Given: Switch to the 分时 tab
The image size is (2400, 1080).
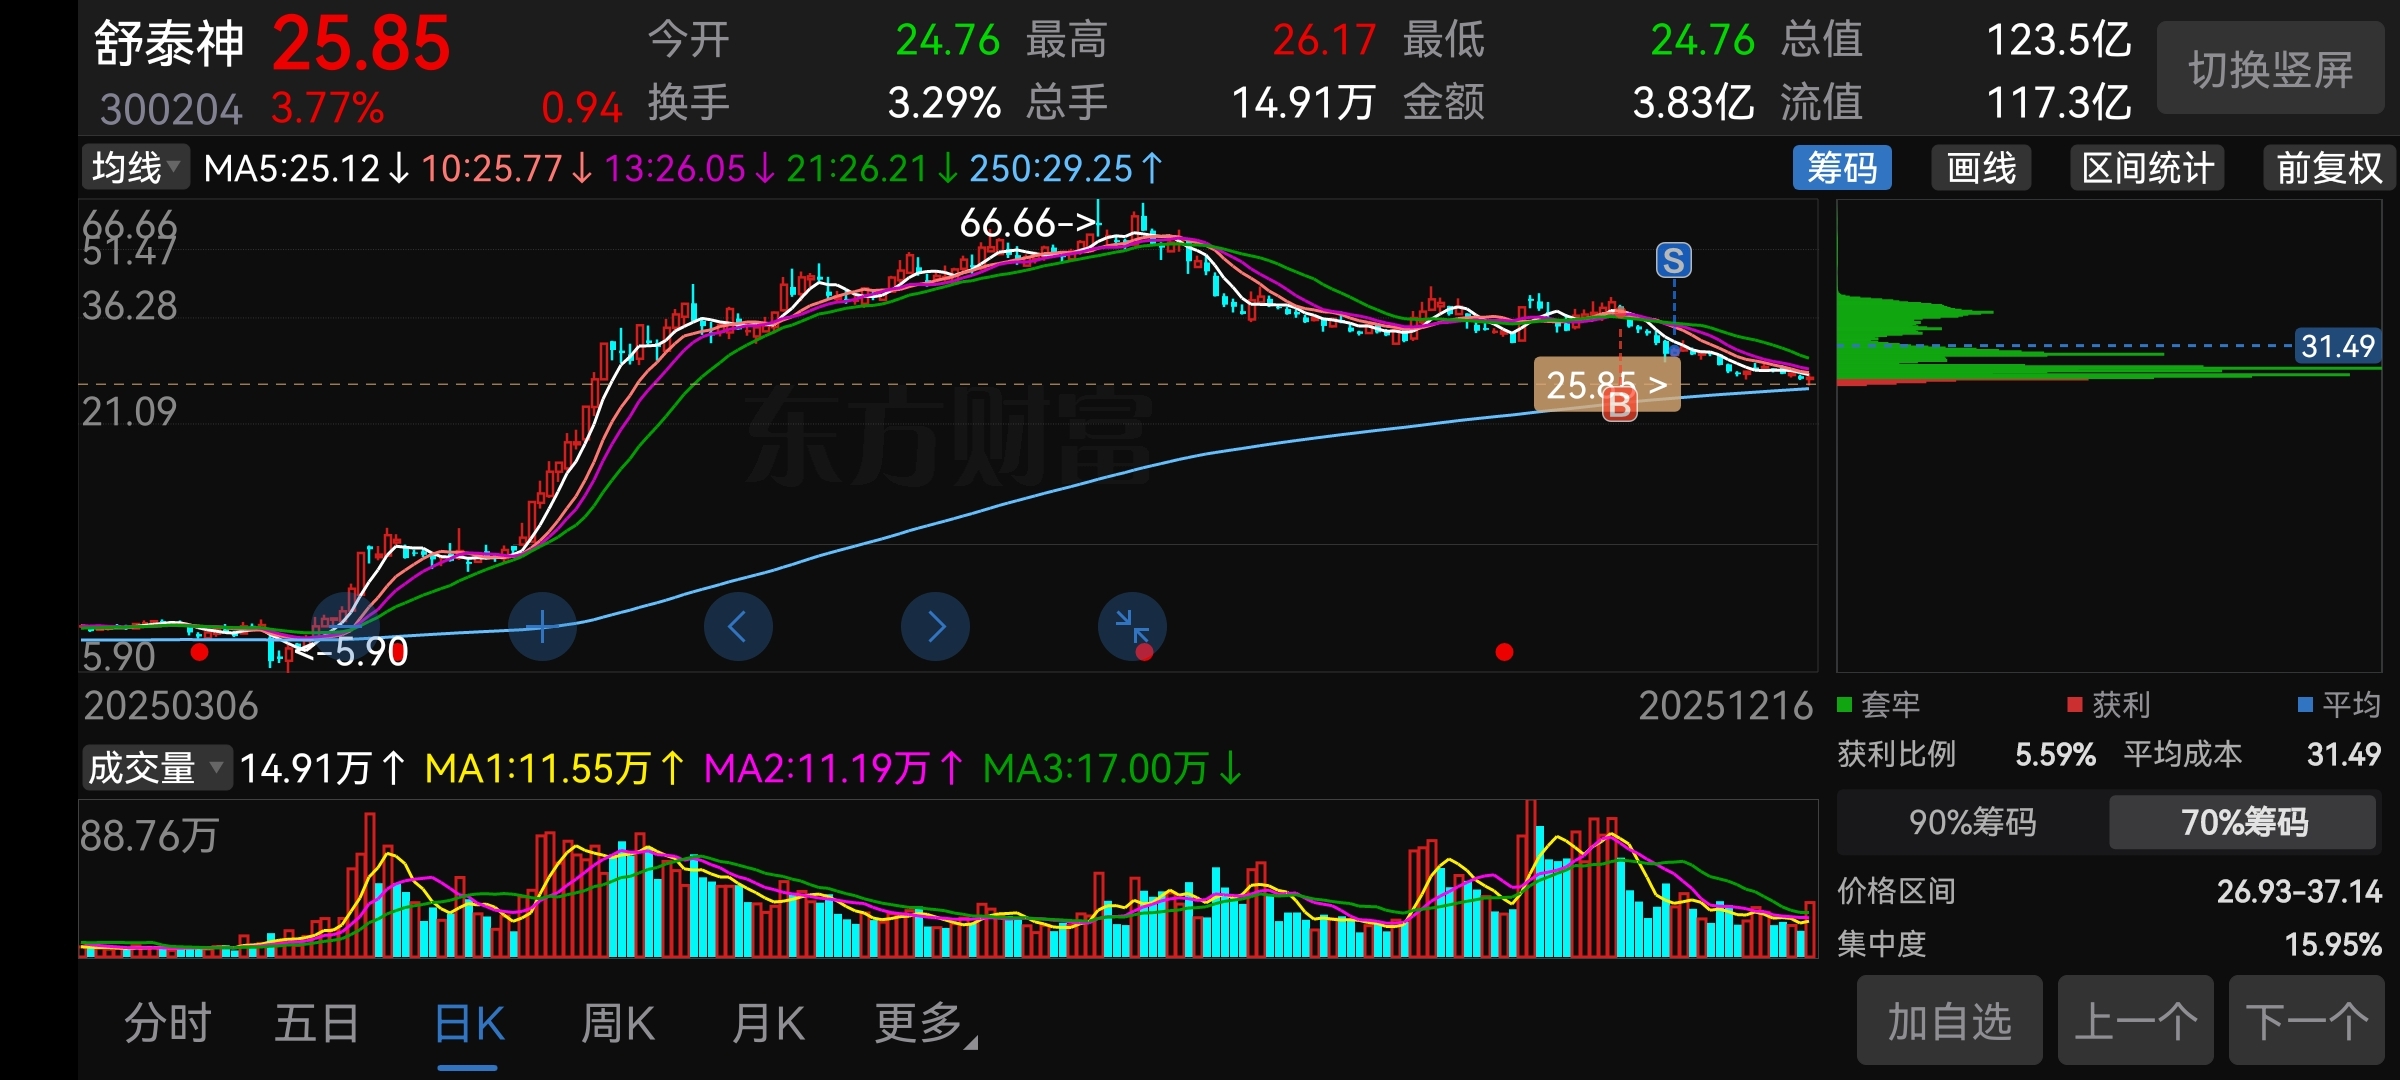Looking at the screenshot, I should point(168,1023).
